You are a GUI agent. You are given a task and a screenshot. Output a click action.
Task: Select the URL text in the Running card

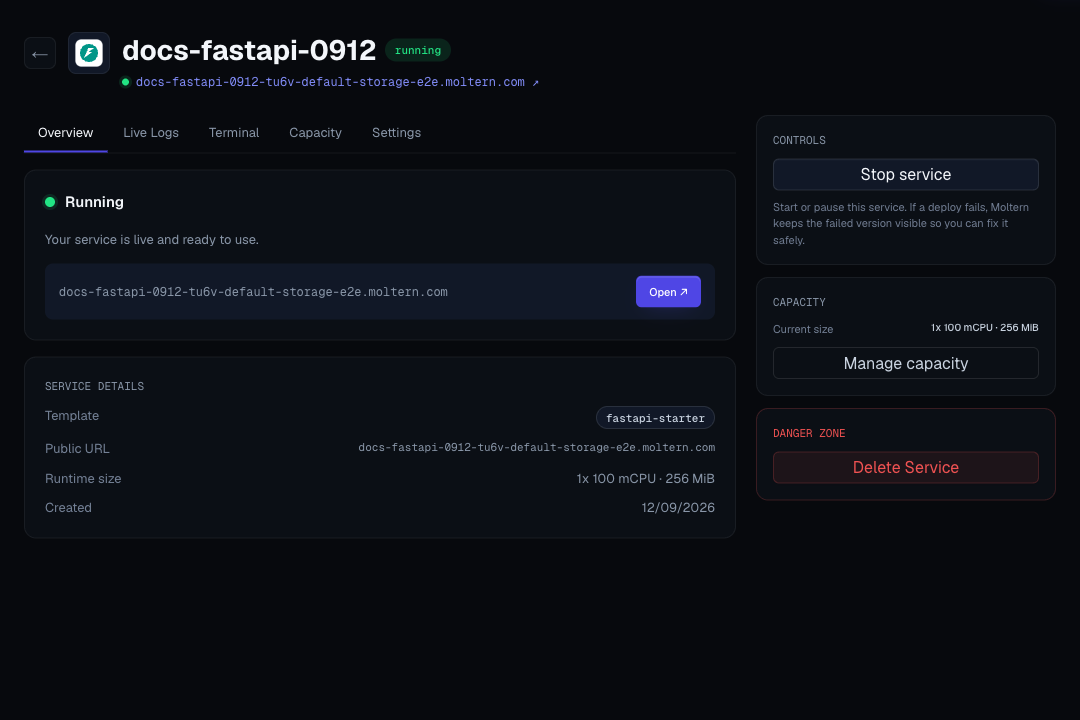tap(253, 292)
